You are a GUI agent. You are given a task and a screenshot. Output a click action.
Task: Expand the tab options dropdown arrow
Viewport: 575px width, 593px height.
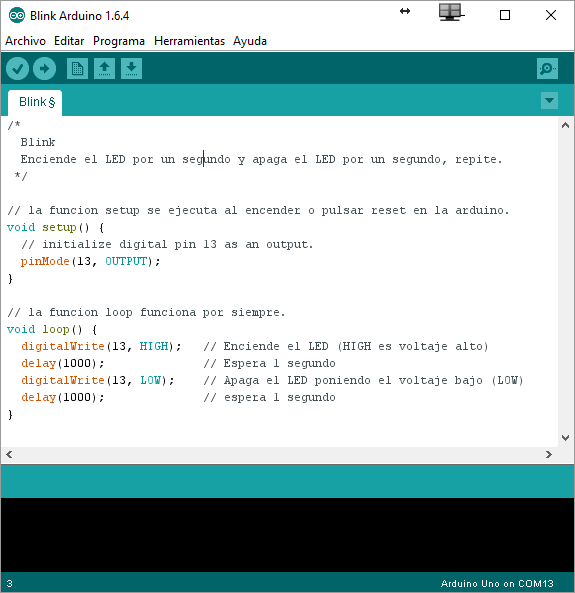[549, 101]
